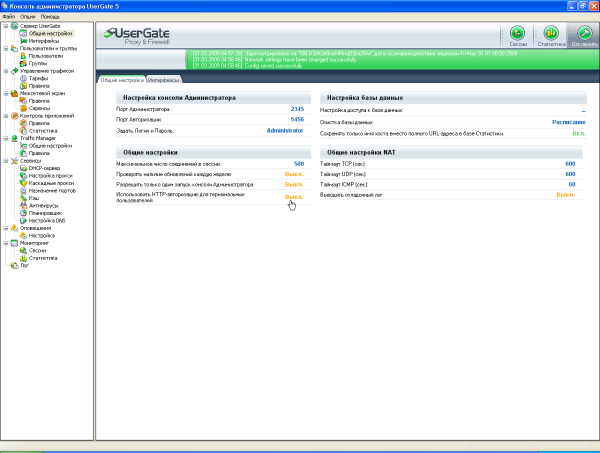Click the Пользователи user icon
The height and width of the screenshot is (453, 600).
(23, 56)
